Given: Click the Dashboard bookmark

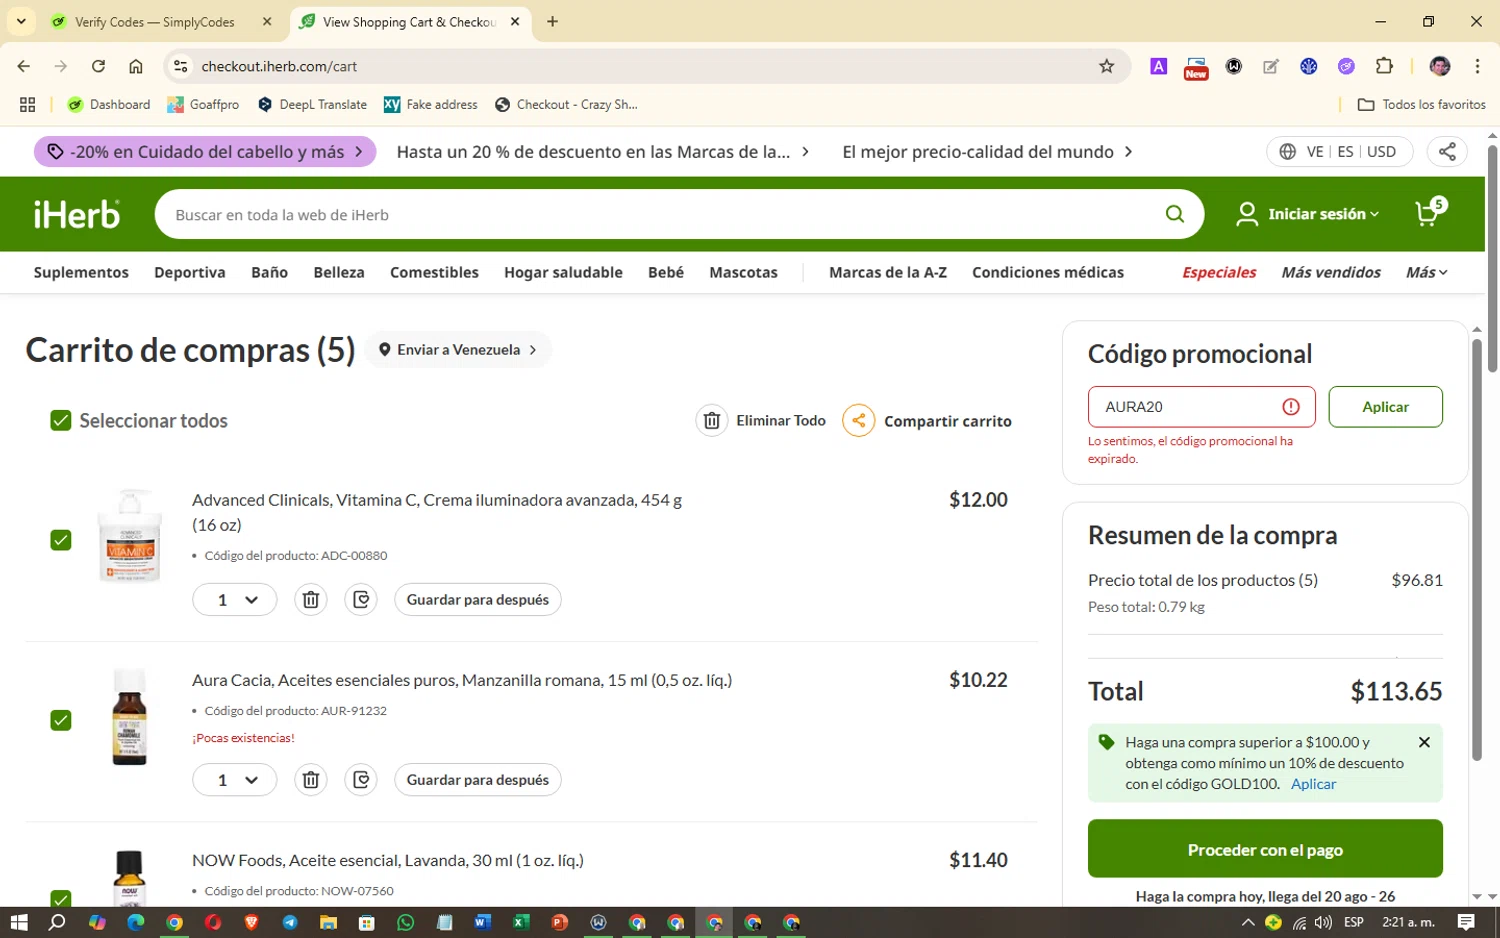Looking at the screenshot, I should (109, 104).
